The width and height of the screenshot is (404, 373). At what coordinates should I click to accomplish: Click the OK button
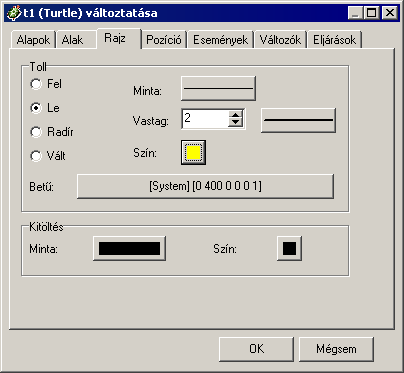point(256,349)
